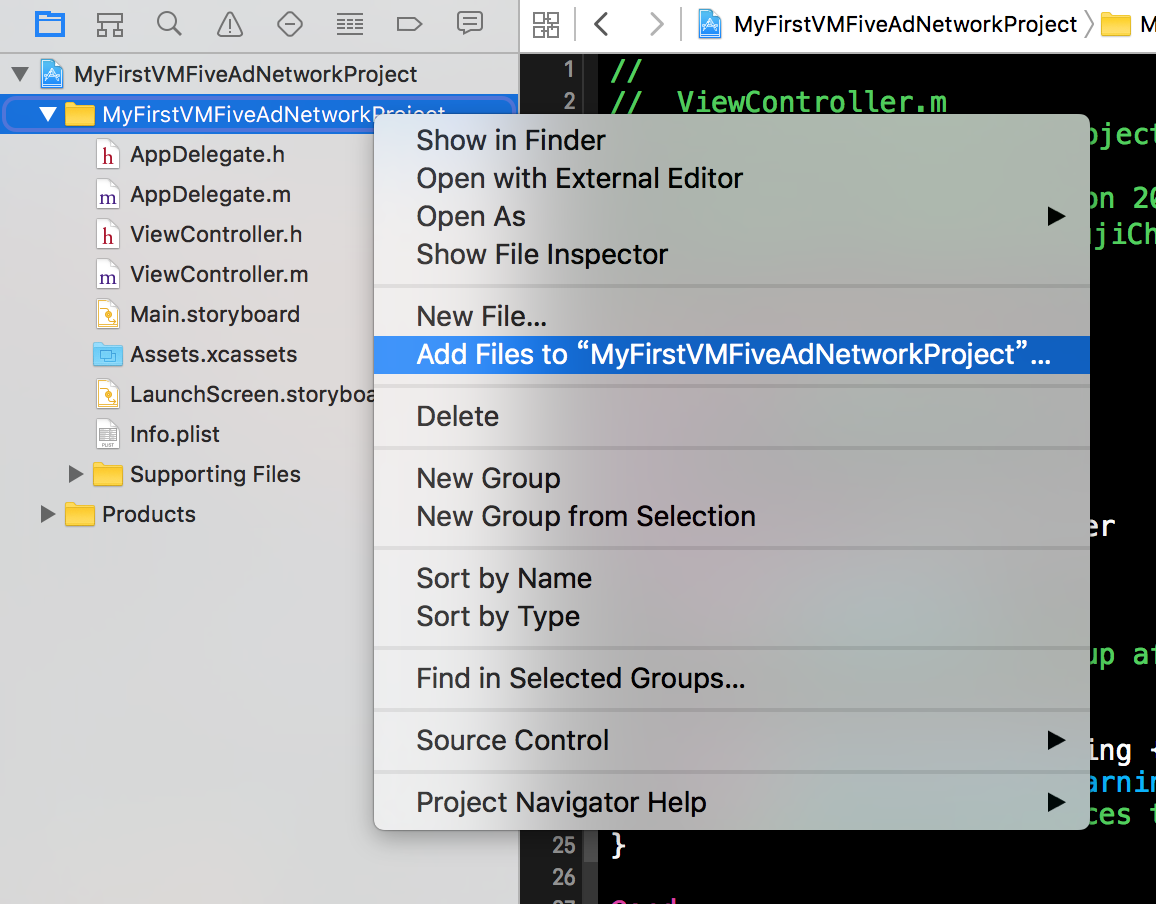Click the root project blueprint icon in navigator
Image resolution: width=1156 pixels, height=904 pixels.
[52, 74]
